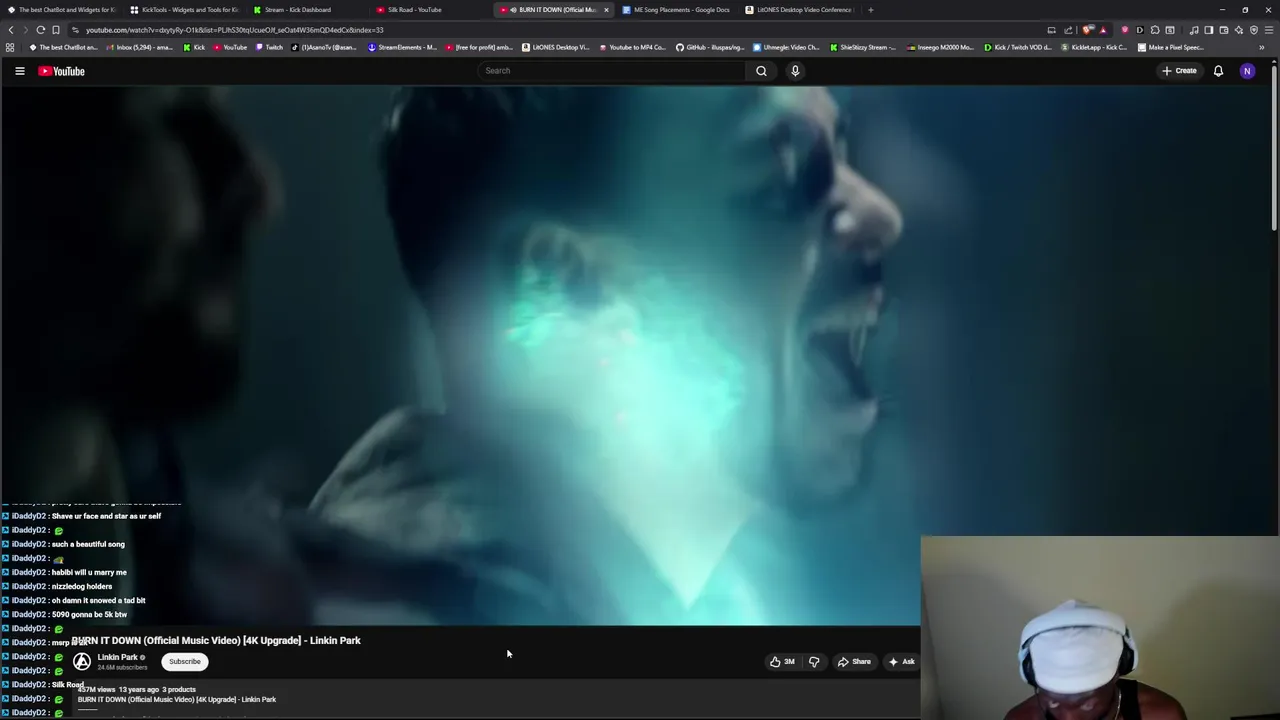
Task: Click the browser back arrow
Action: tap(11, 30)
